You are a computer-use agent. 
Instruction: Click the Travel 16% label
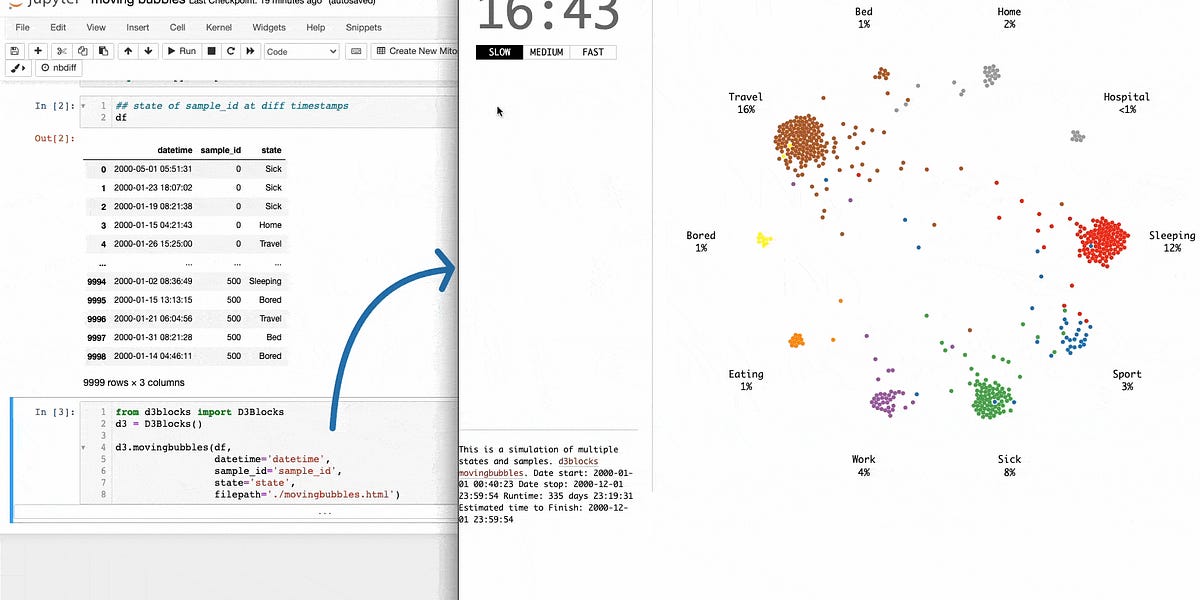click(745, 103)
